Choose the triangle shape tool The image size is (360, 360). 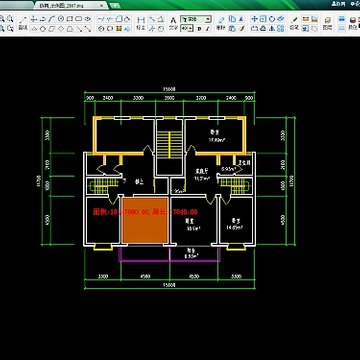point(34,29)
